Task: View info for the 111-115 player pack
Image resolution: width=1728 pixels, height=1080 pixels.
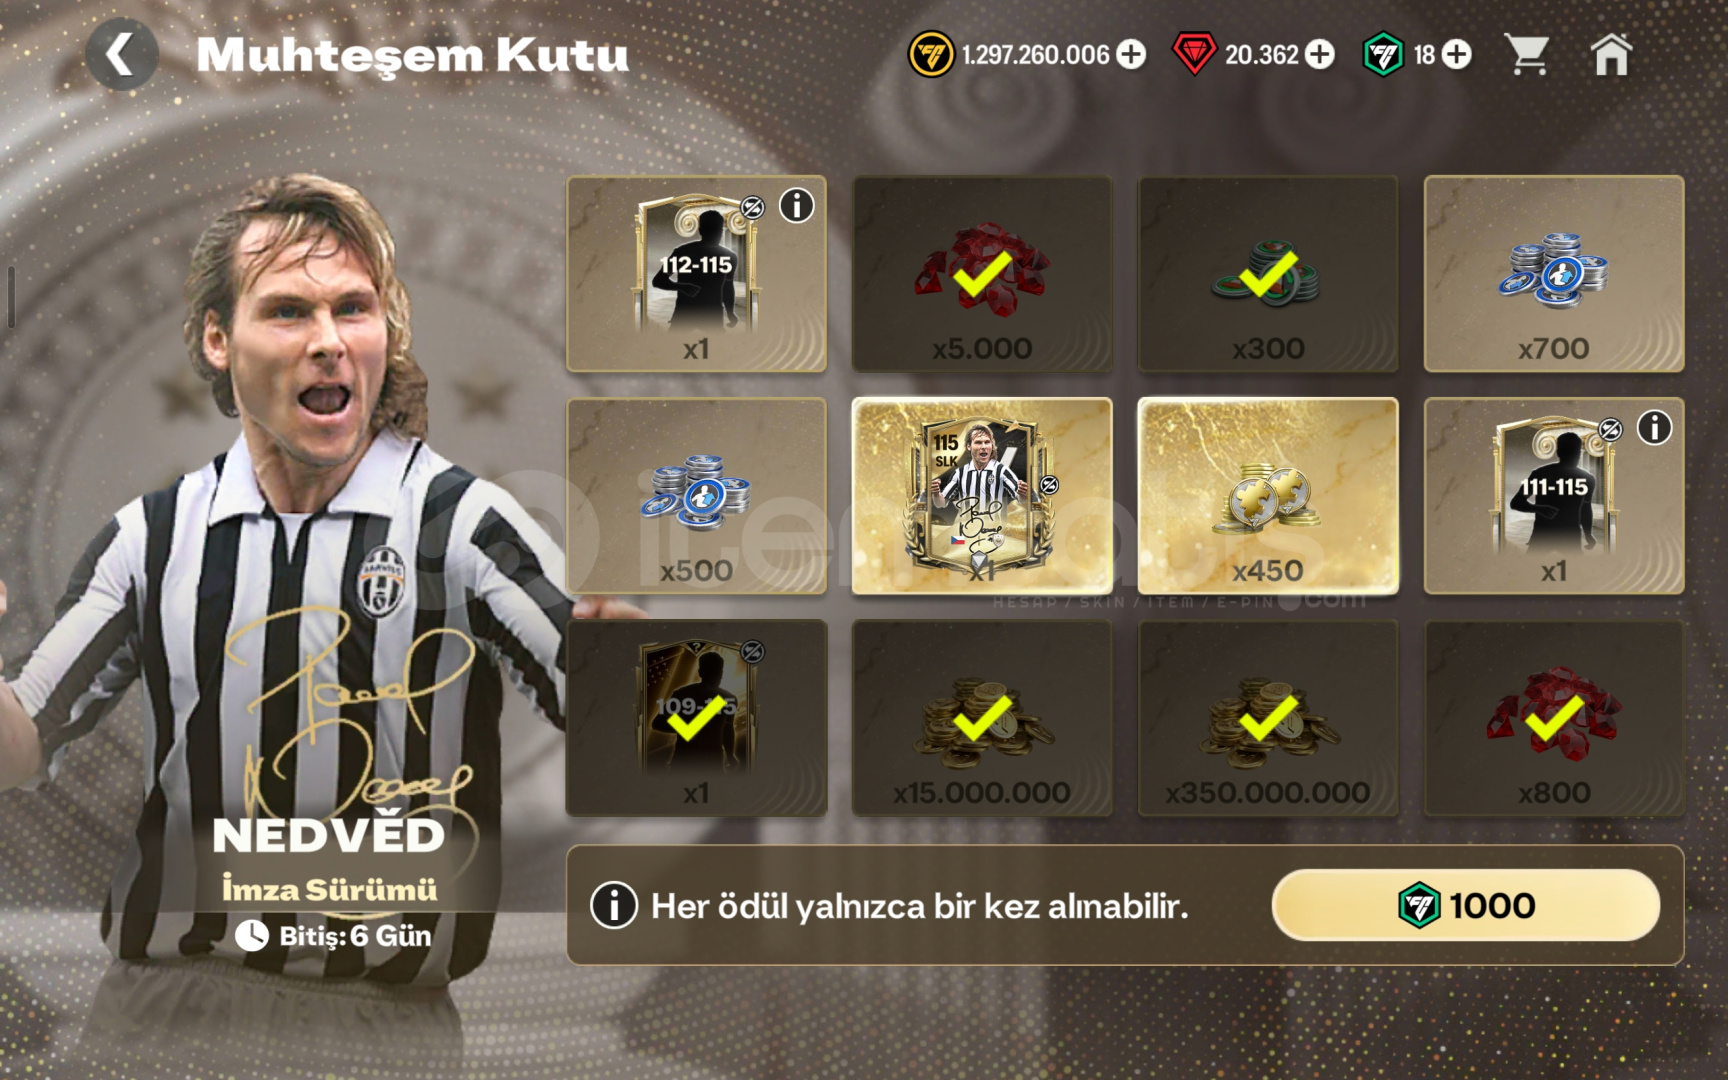Action: pyautogui.click(x=1654, y=428)
